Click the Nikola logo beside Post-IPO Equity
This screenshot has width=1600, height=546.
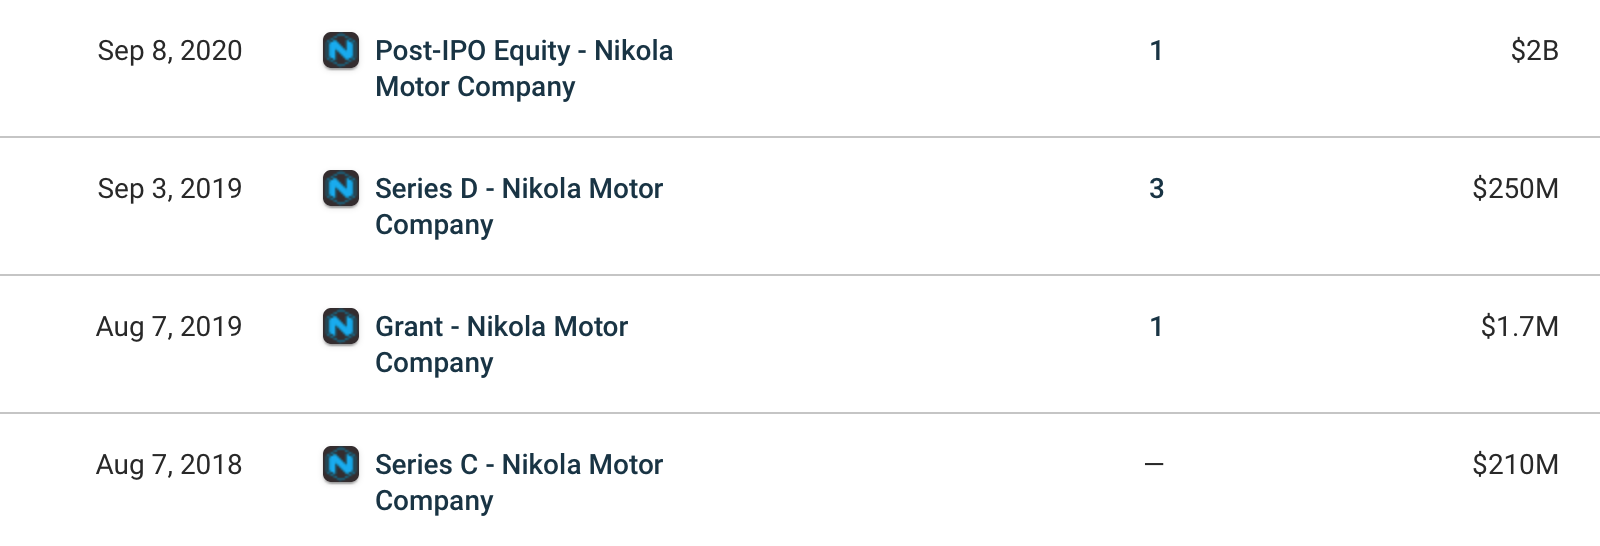[341, 50]
